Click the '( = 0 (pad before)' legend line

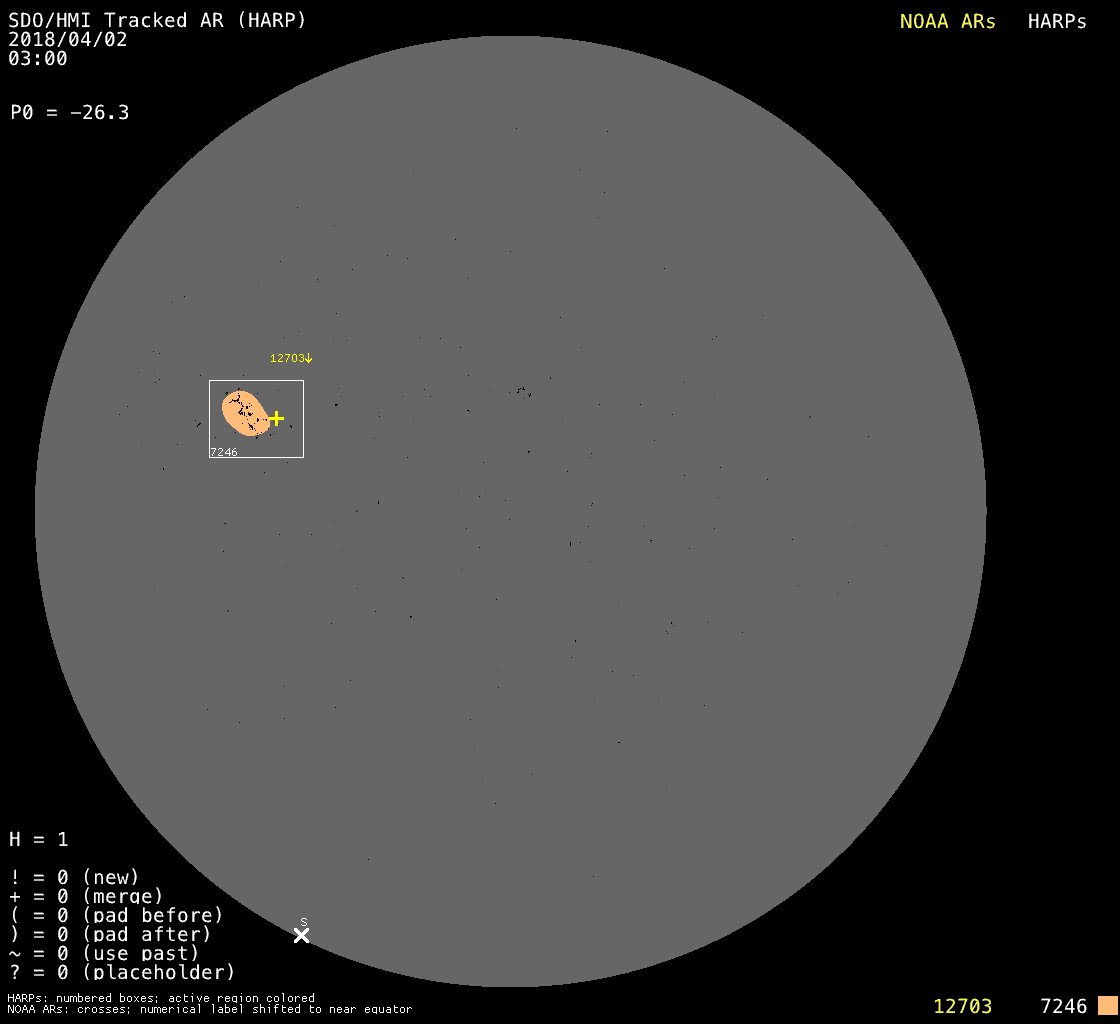point(116,915)
